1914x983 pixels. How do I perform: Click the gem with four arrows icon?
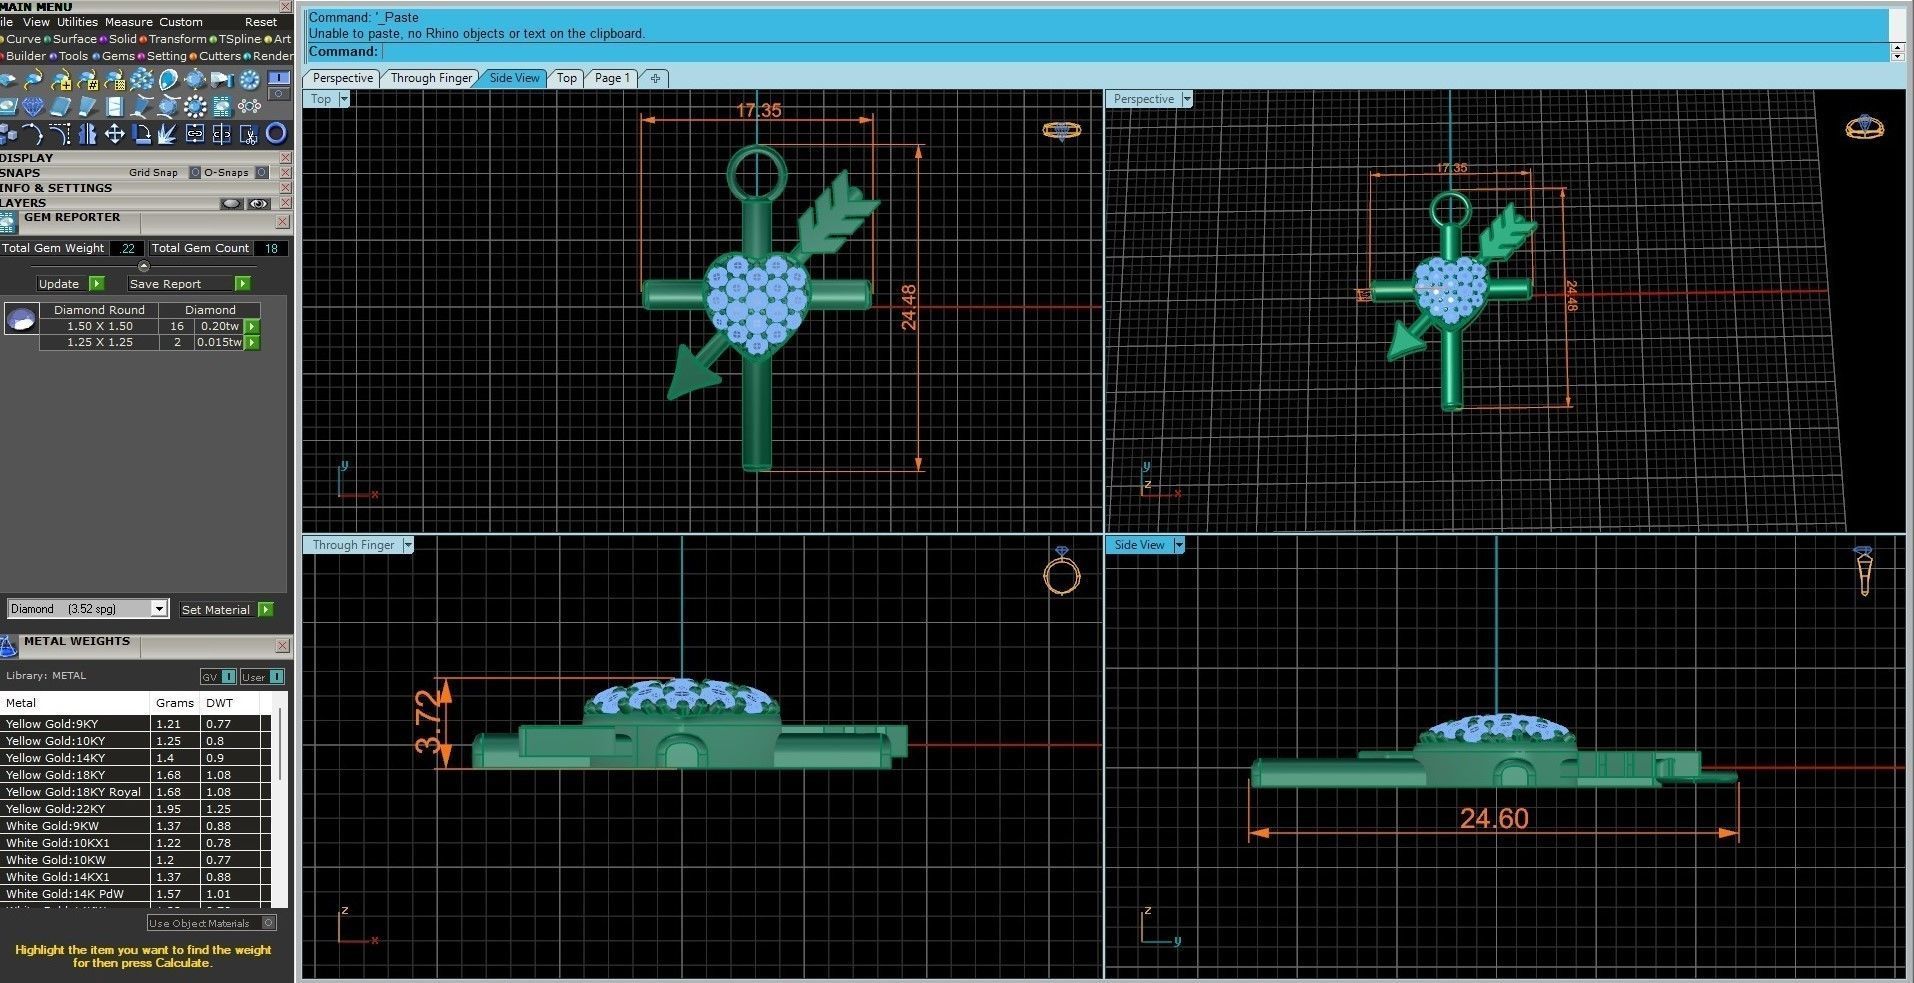tap(195, 80)
